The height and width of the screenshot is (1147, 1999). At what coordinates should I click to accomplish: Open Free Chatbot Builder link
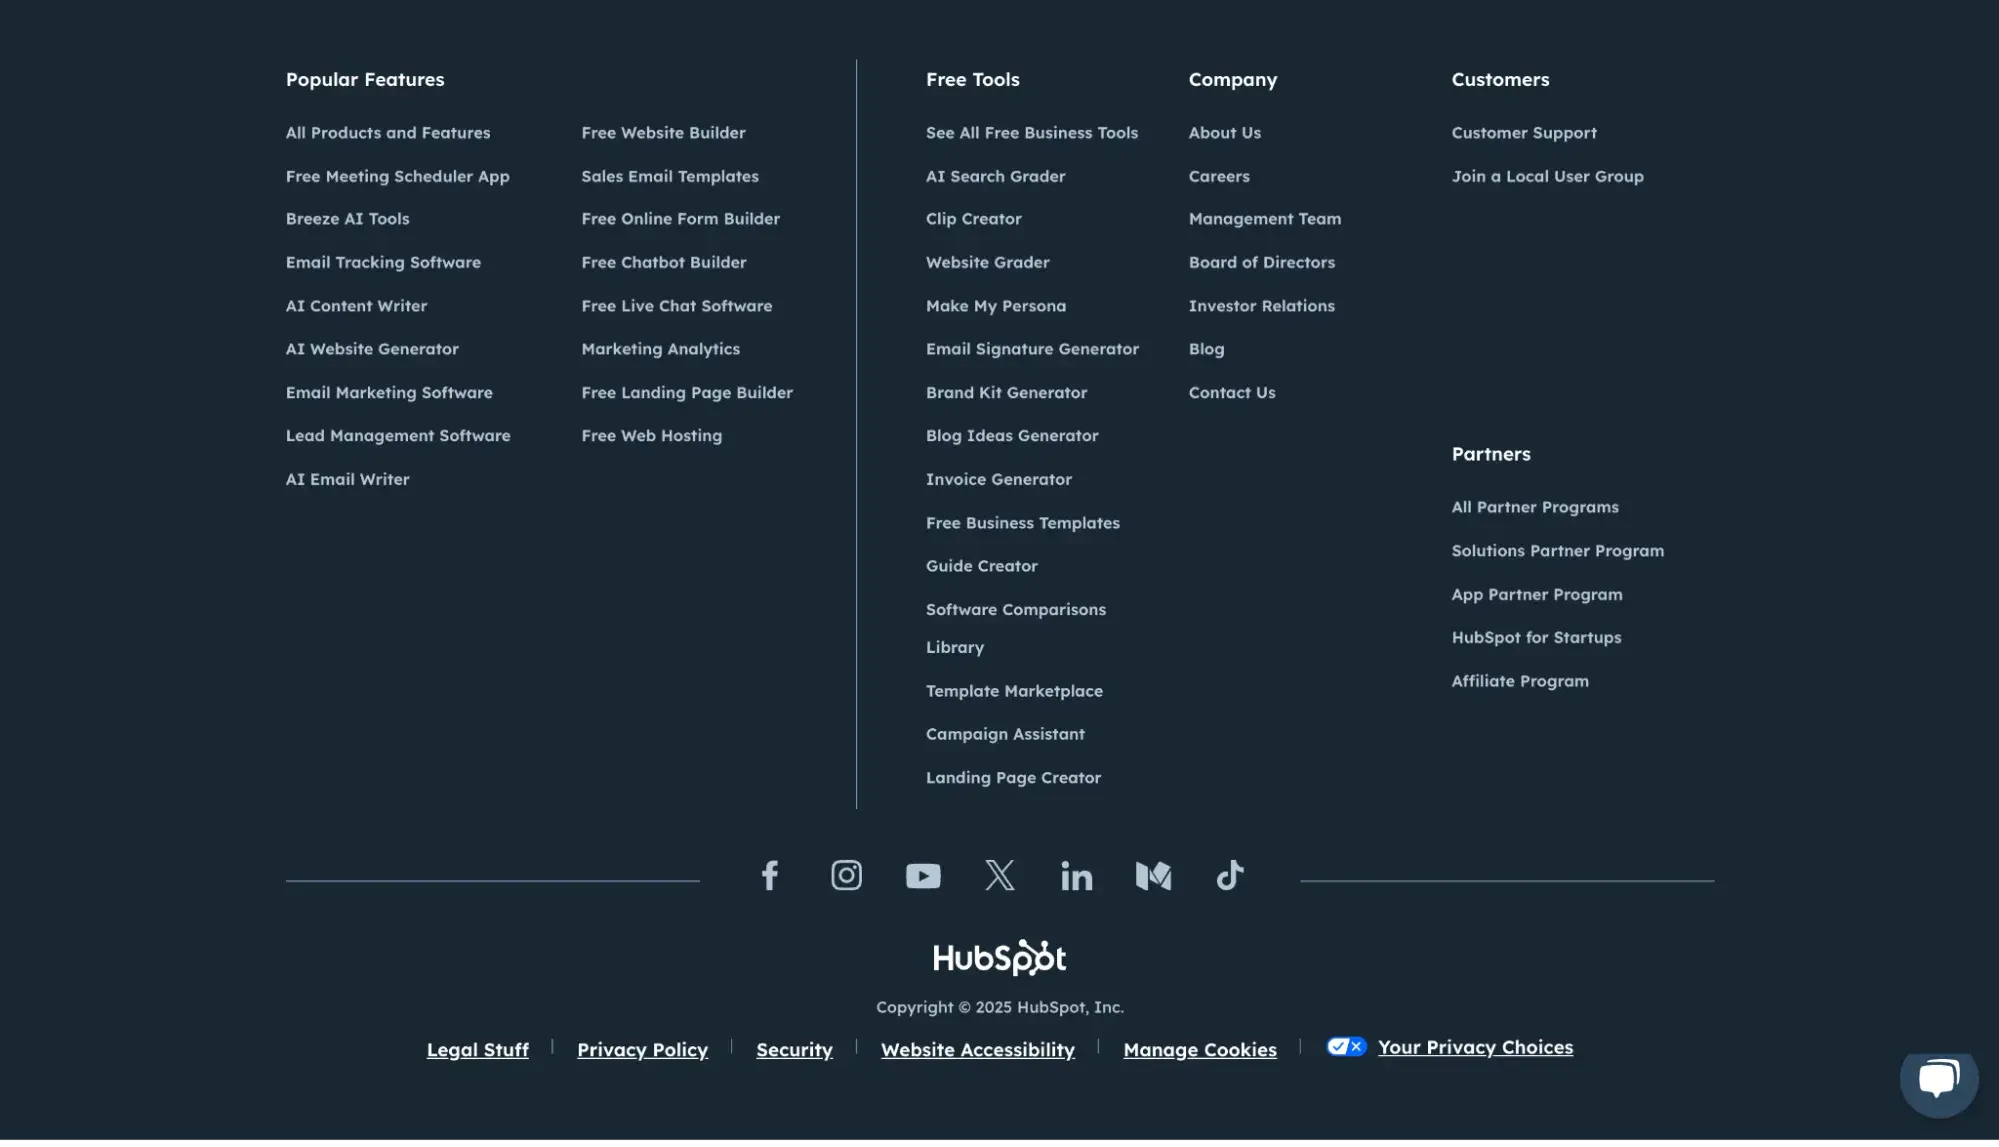click(664, 264)
